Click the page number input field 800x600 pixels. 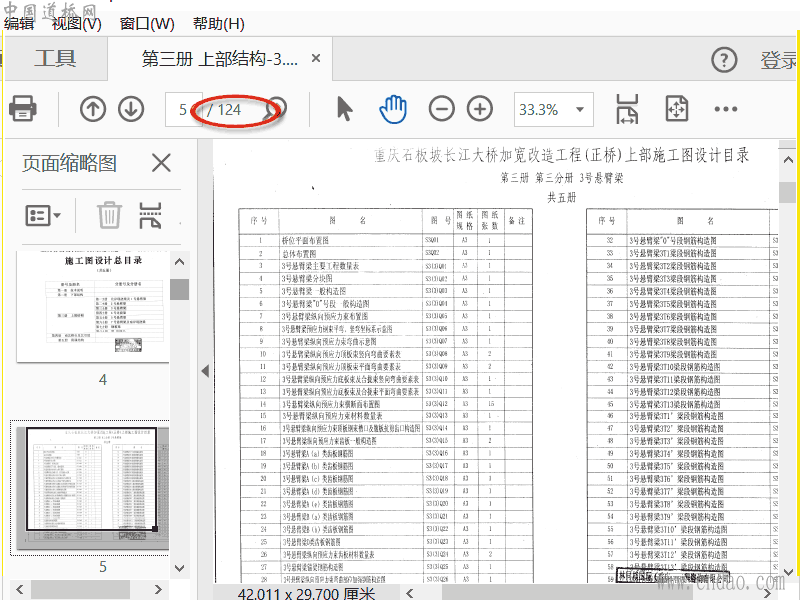[183, 109]
